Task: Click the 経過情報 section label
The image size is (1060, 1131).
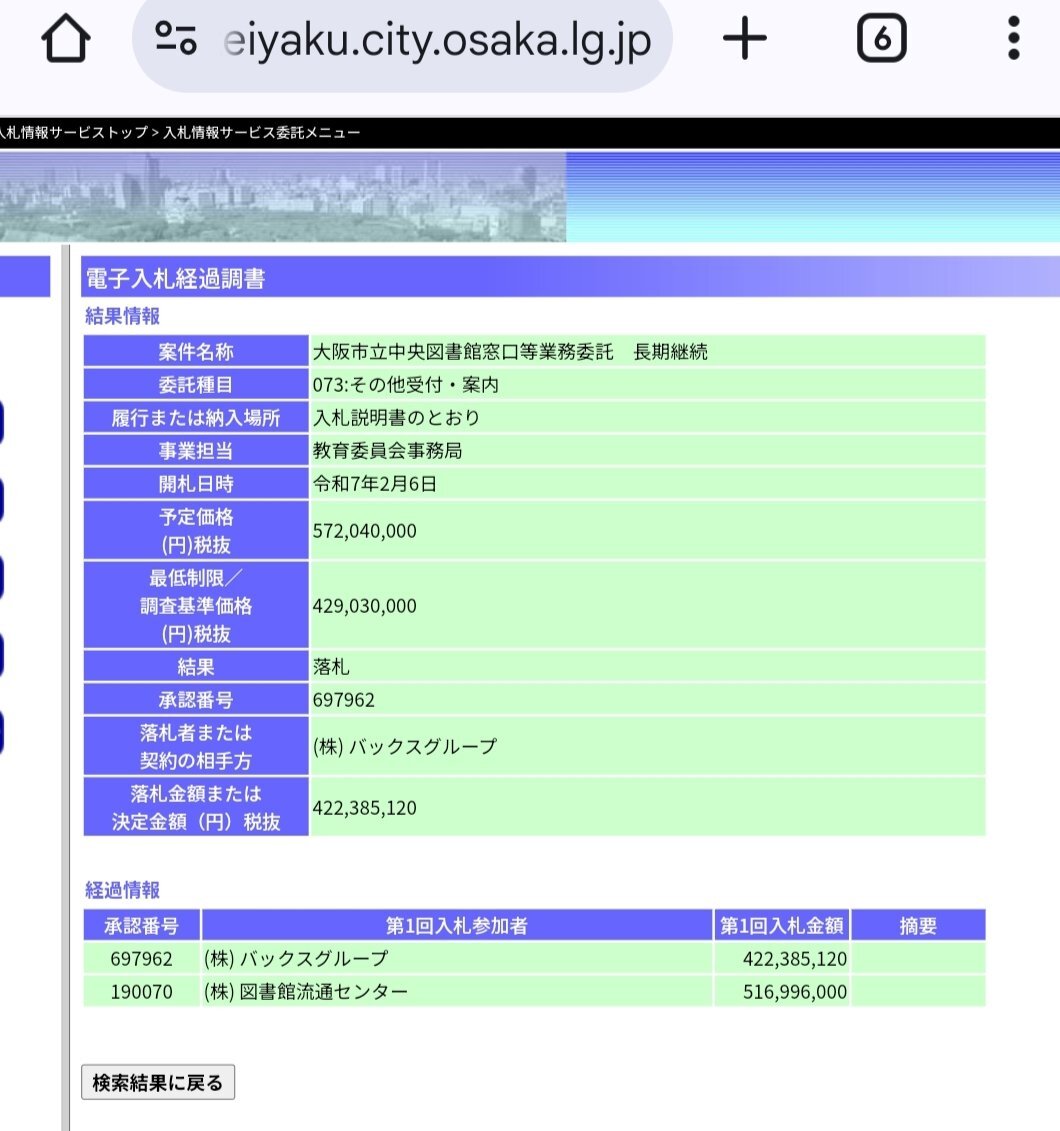Action: click(123, 890)
